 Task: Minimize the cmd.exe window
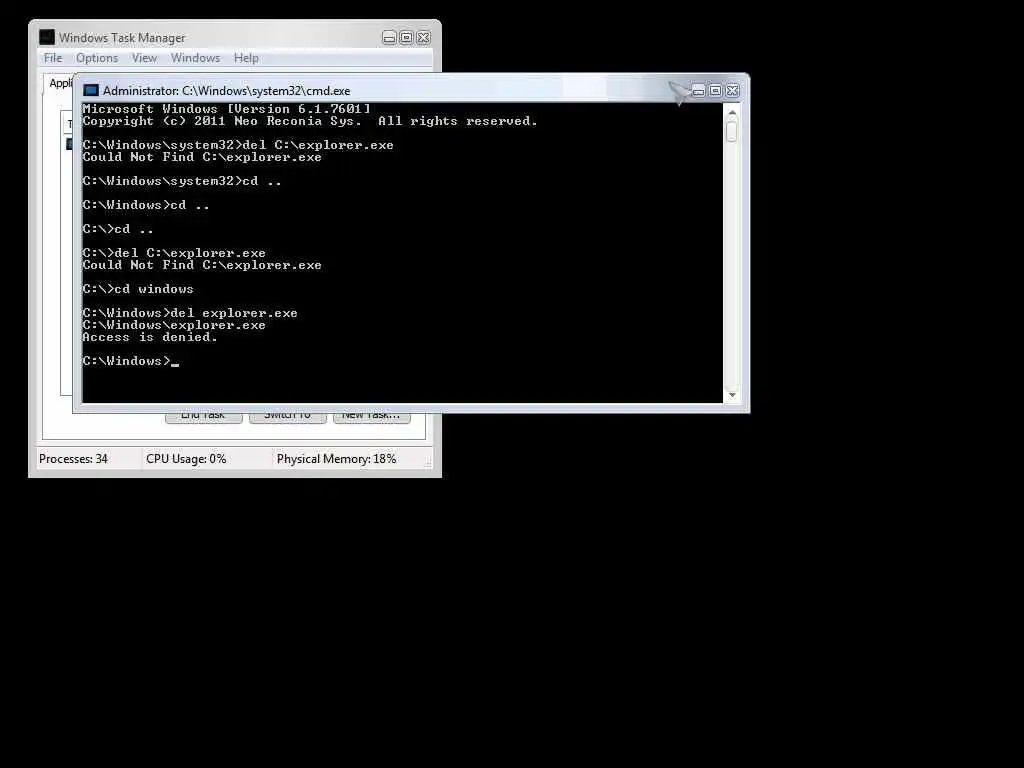[x=698, y=91]
